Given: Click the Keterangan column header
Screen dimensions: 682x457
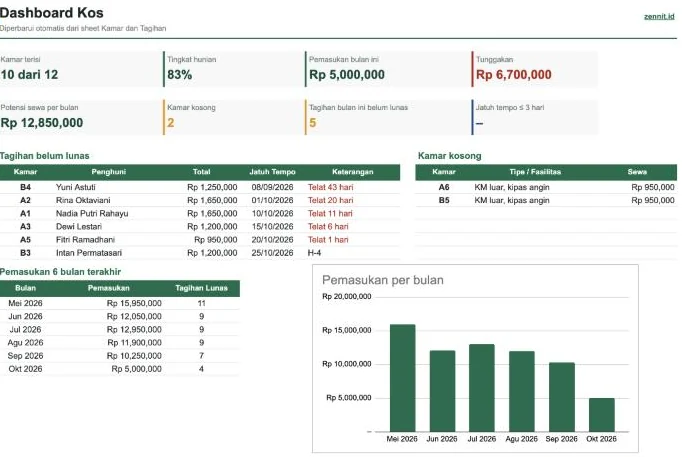Looking at the screenshot, I should [353, 172].
